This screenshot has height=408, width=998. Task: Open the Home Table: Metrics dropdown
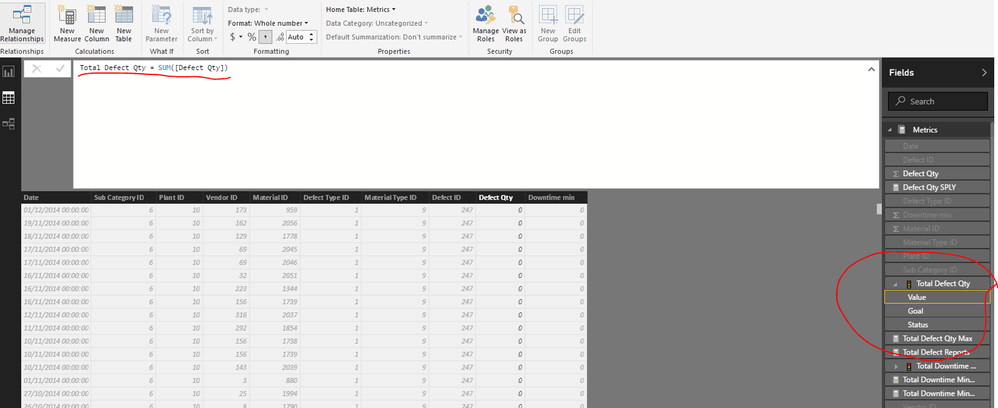[x=360, y=9]
